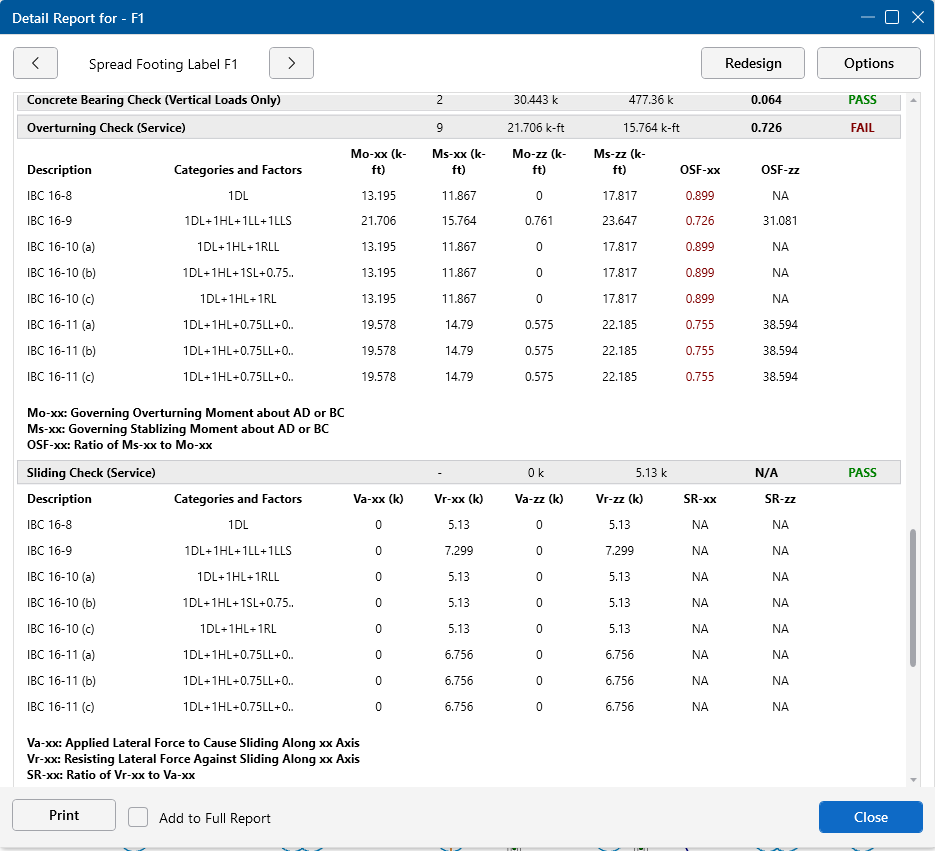This screenshot has height=851, width=935.
Task: Select the Spread Footing Label F1 text
Action: [163, 64]
